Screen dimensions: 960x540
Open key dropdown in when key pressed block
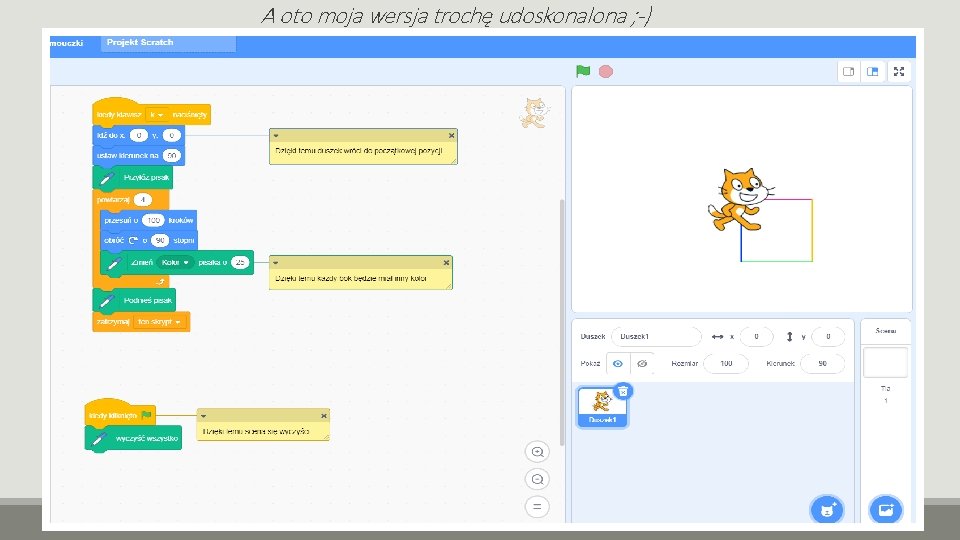[x=157, y=114]
